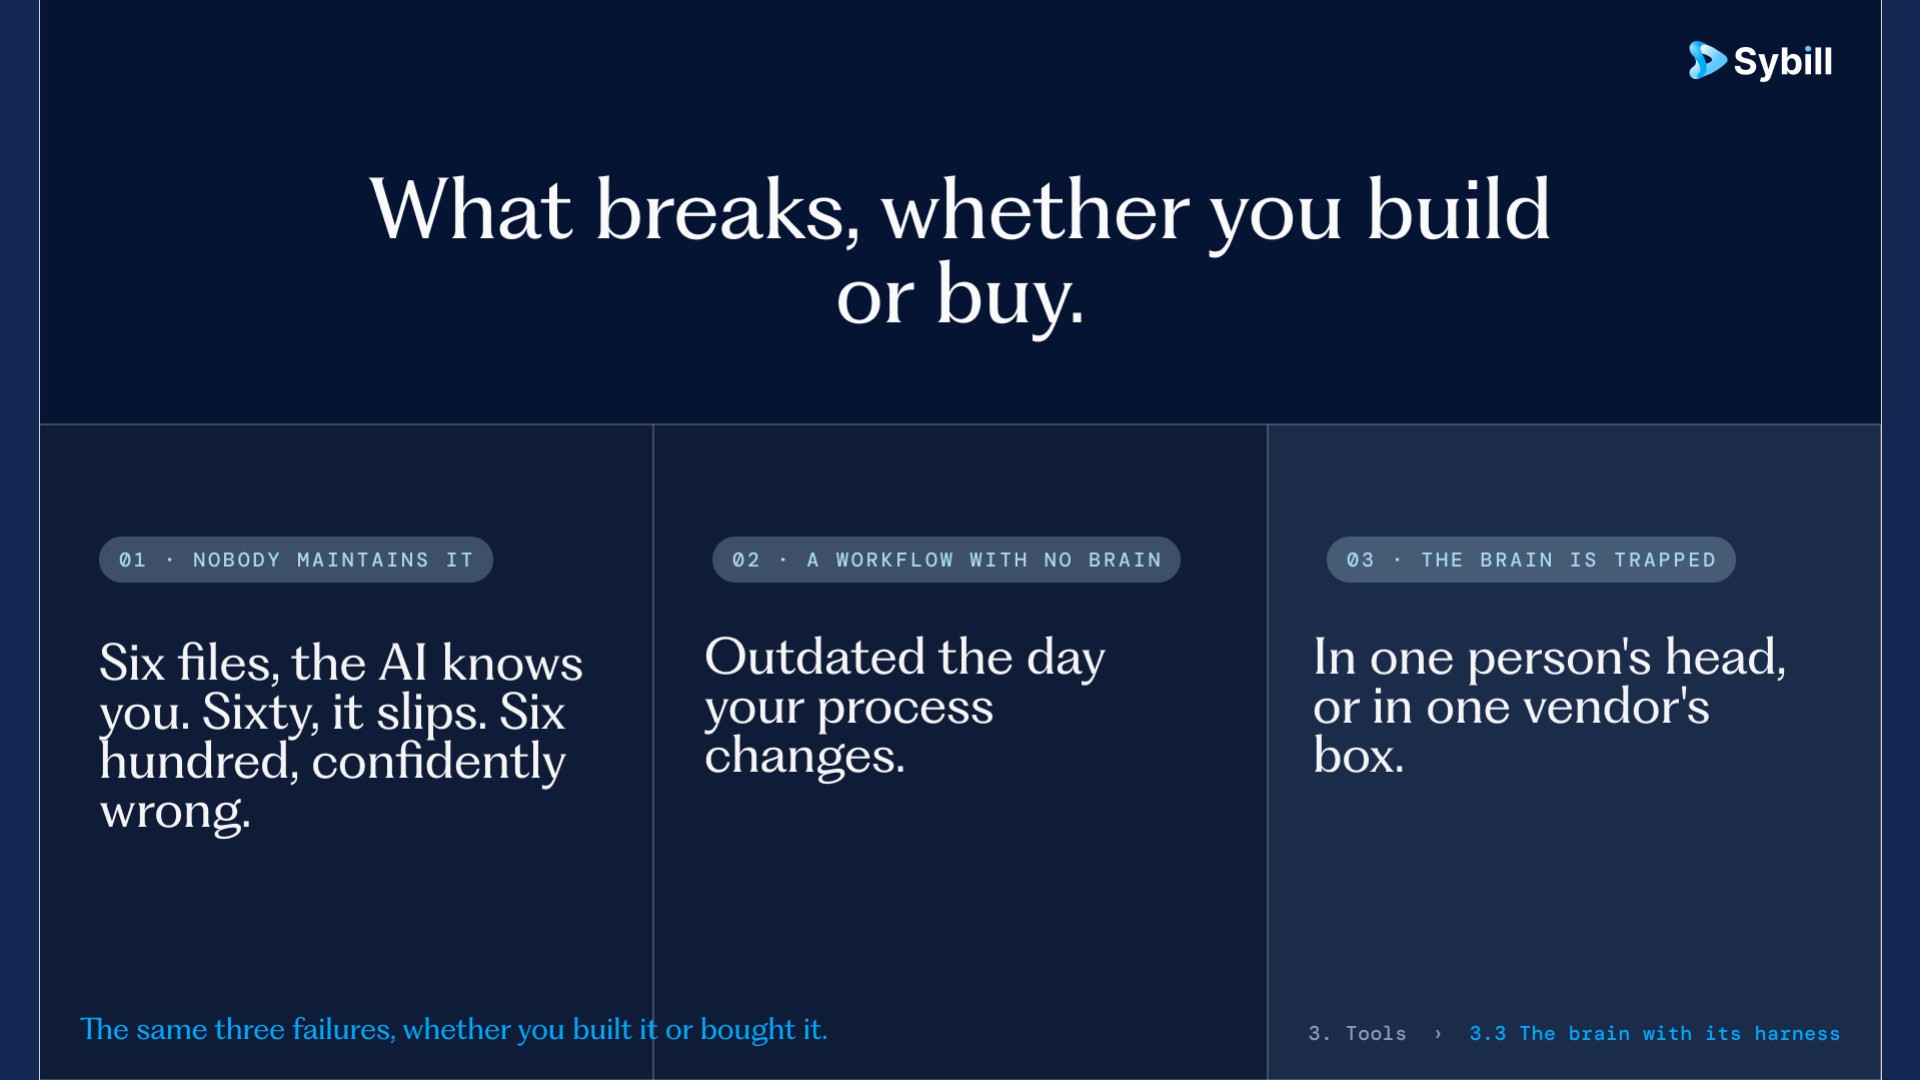Click 'or buy.' in the headline
The width and height of the screenshot is (1920, 1080).
(960, 297)
